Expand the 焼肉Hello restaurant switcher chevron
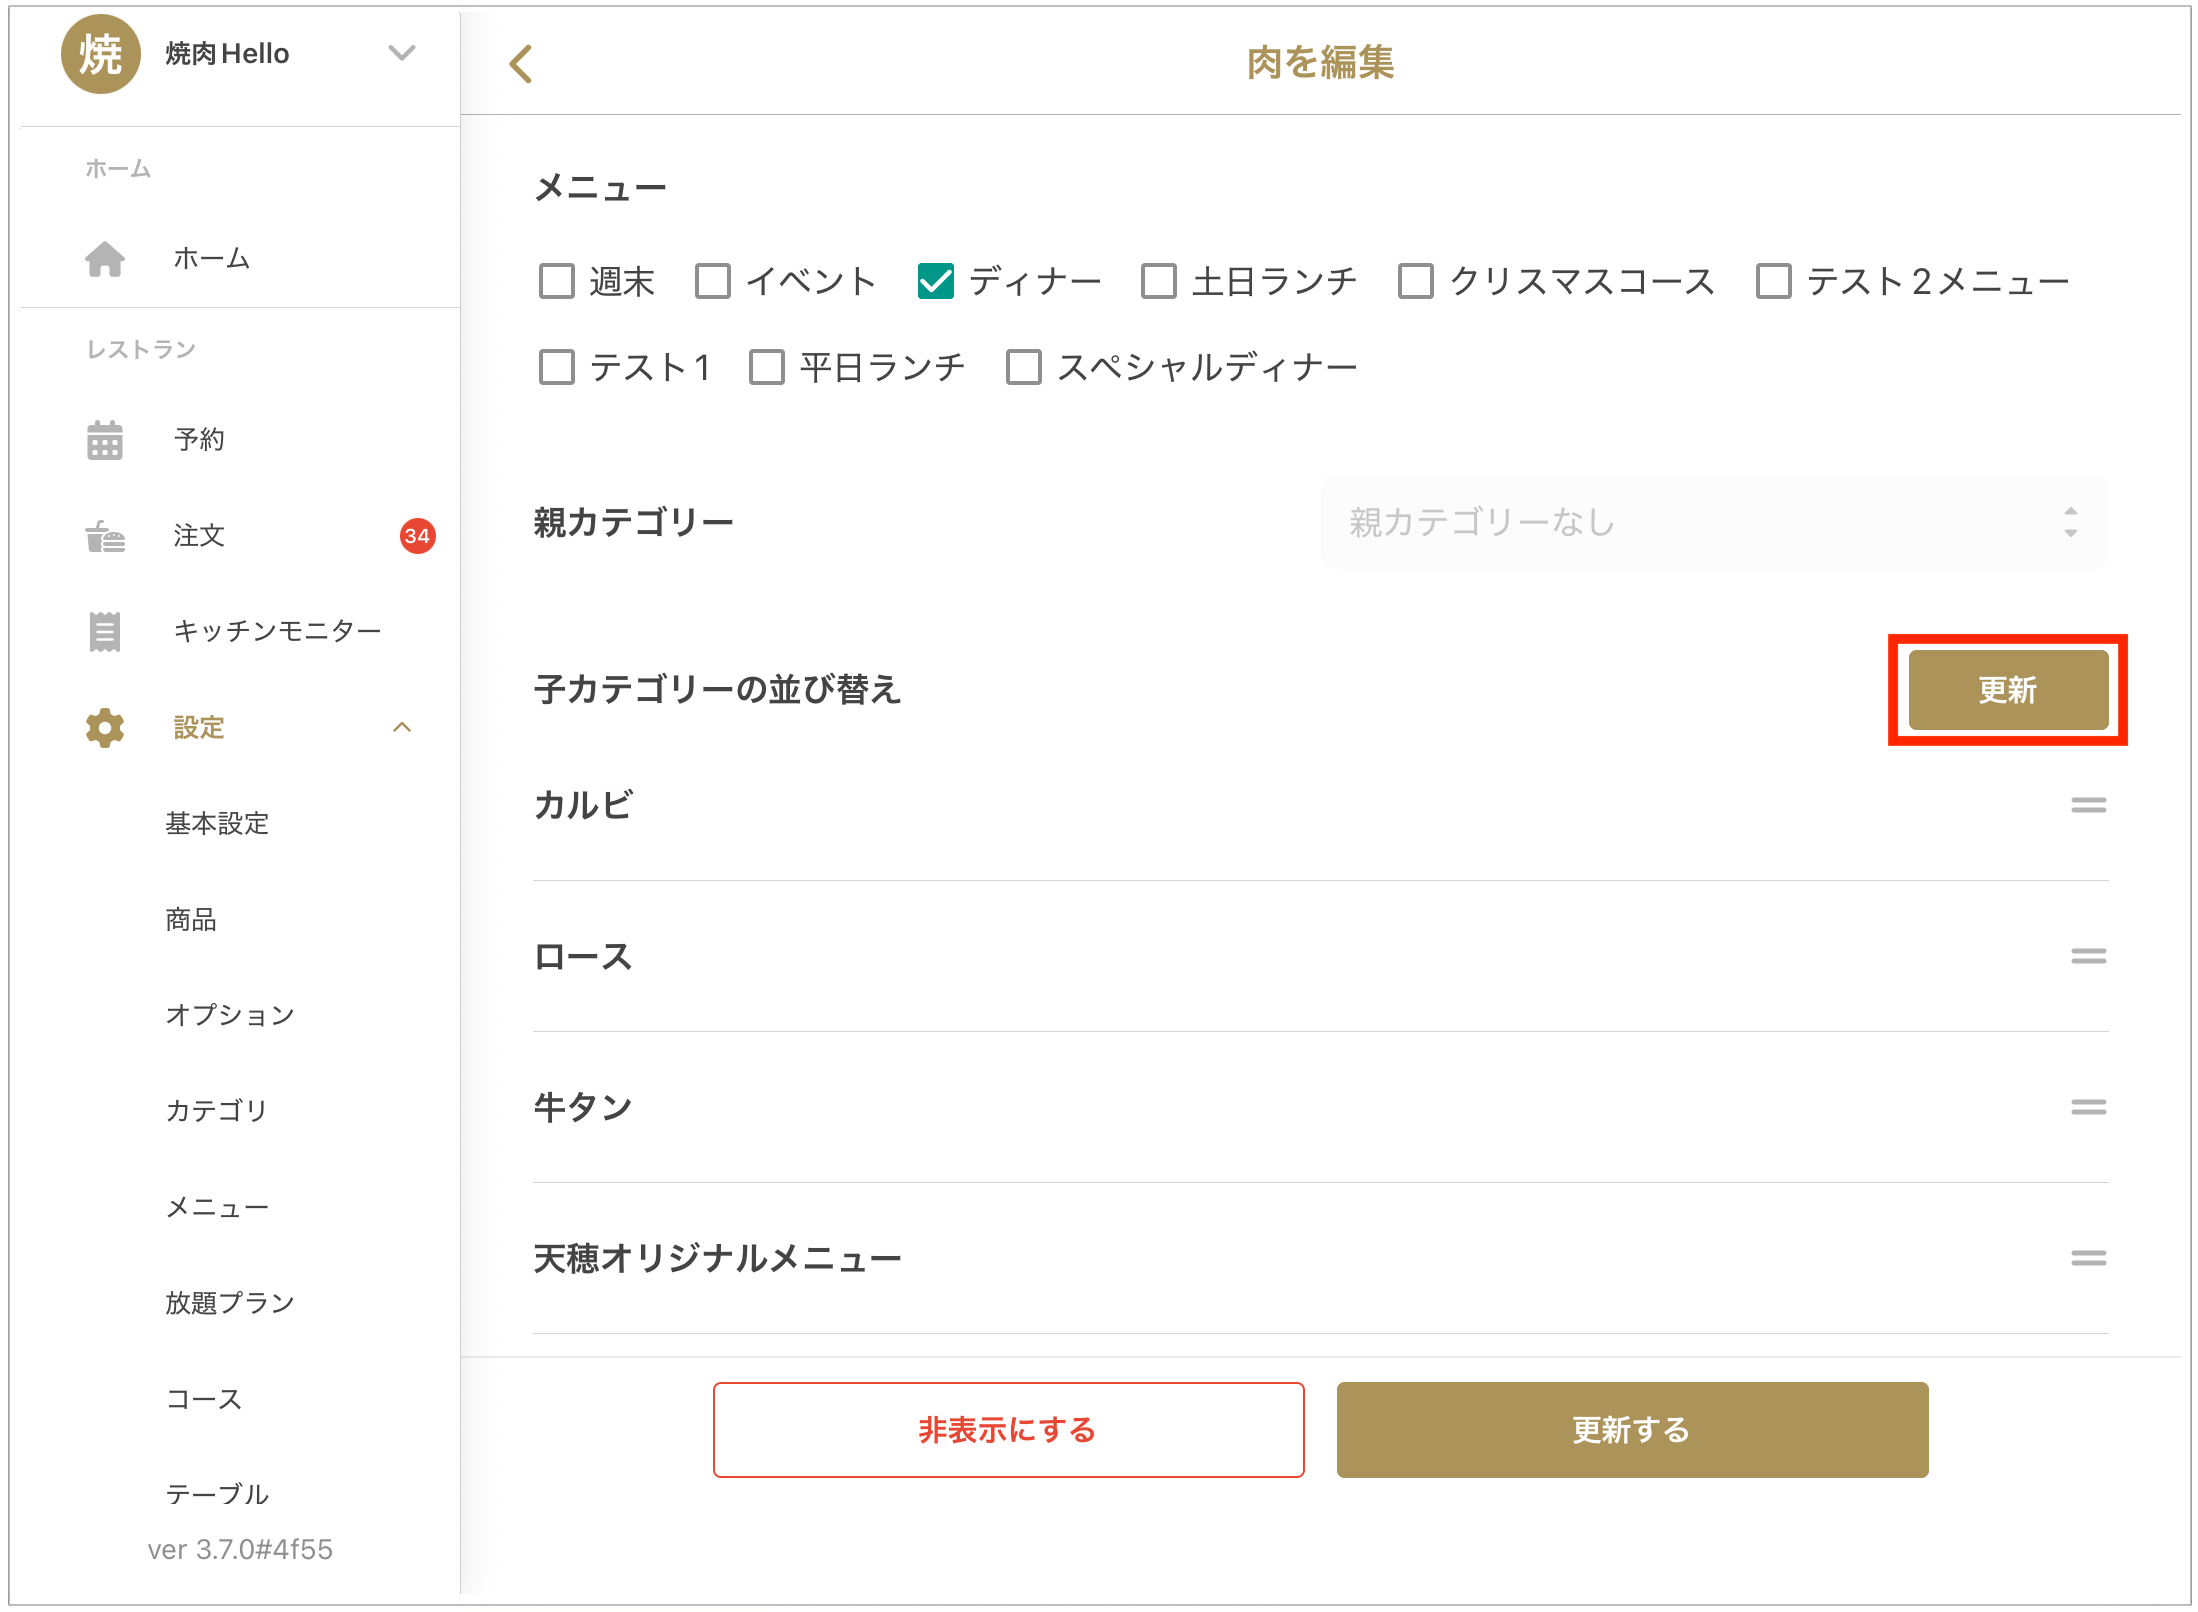The width and height of the screenshot is (2198, 1612). [x=402, y=54]
